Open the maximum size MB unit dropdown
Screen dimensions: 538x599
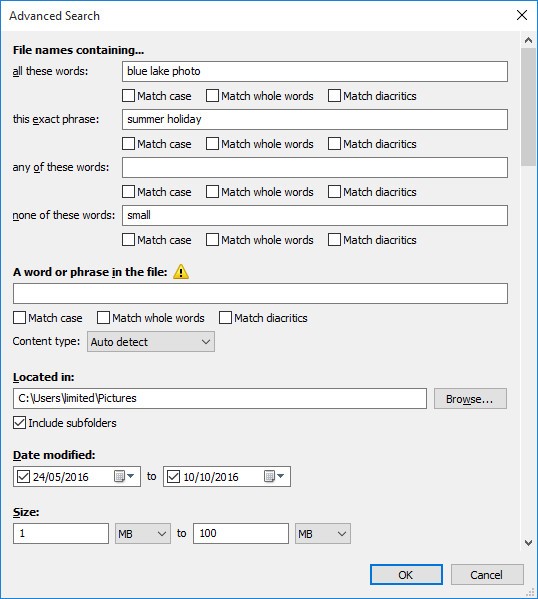323,533
